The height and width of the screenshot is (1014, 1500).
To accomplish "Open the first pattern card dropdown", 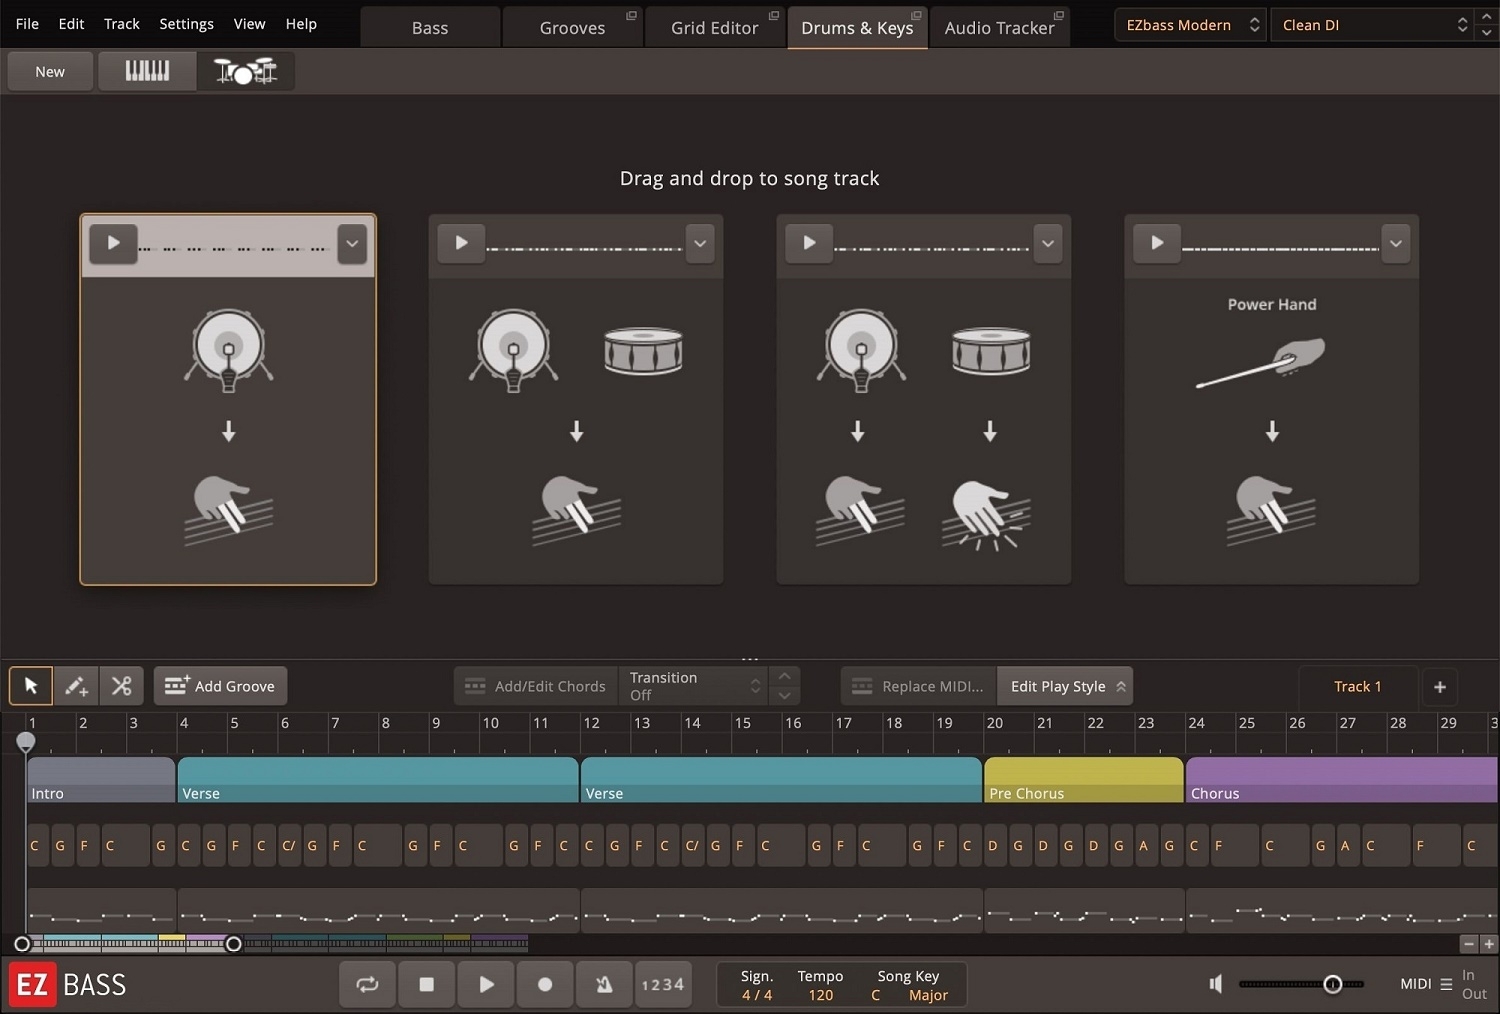I will pyautogui.click(x=352, y=244).
